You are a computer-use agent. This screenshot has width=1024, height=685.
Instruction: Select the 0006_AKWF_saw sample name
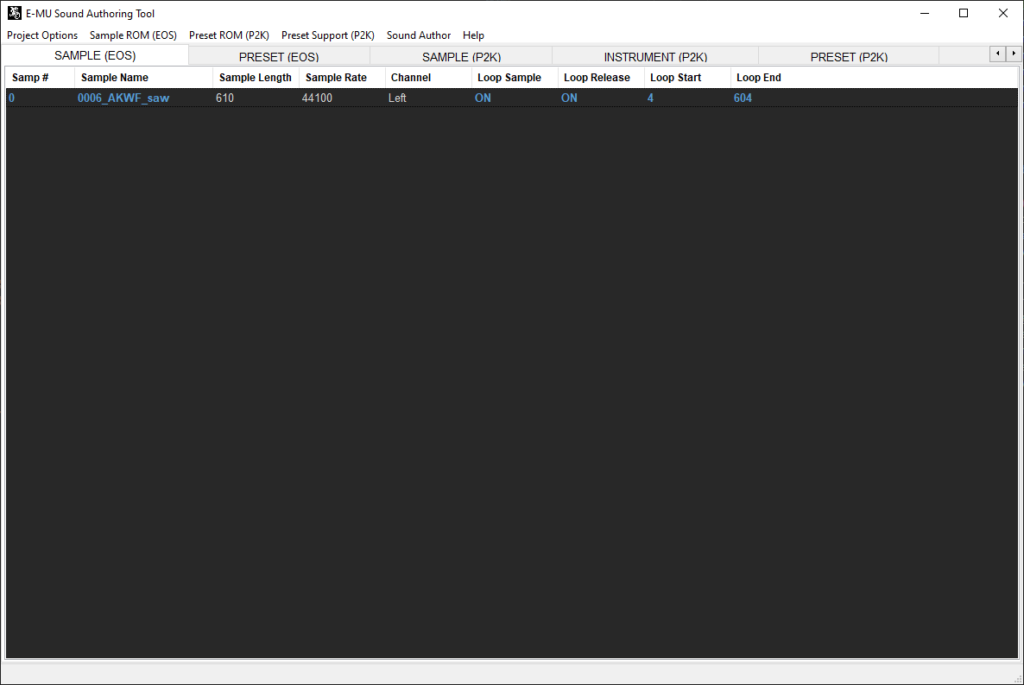123,98
